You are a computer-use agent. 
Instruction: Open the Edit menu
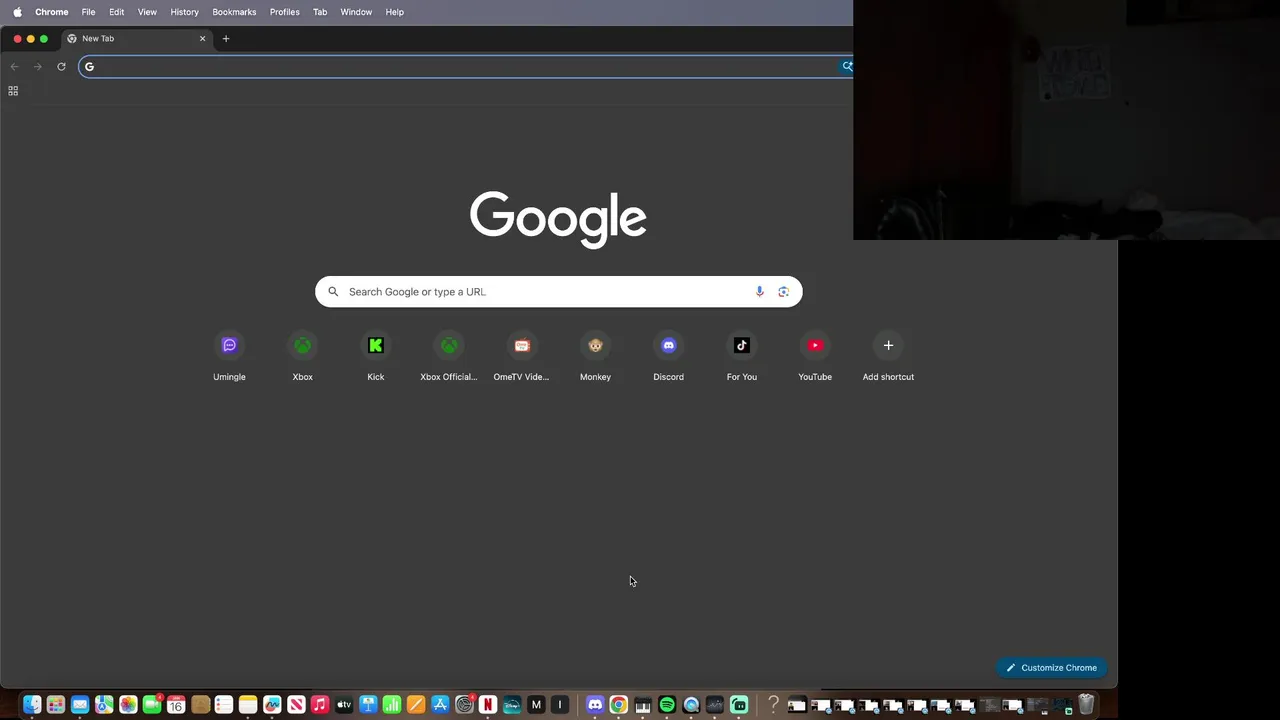(116, 12)
